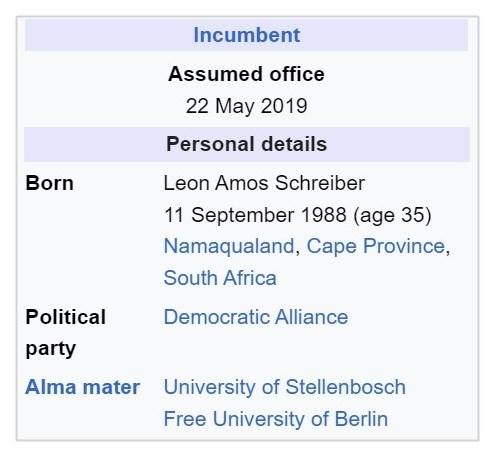
Task: Click the word Assumed in the heading
Action: [216, 74]
